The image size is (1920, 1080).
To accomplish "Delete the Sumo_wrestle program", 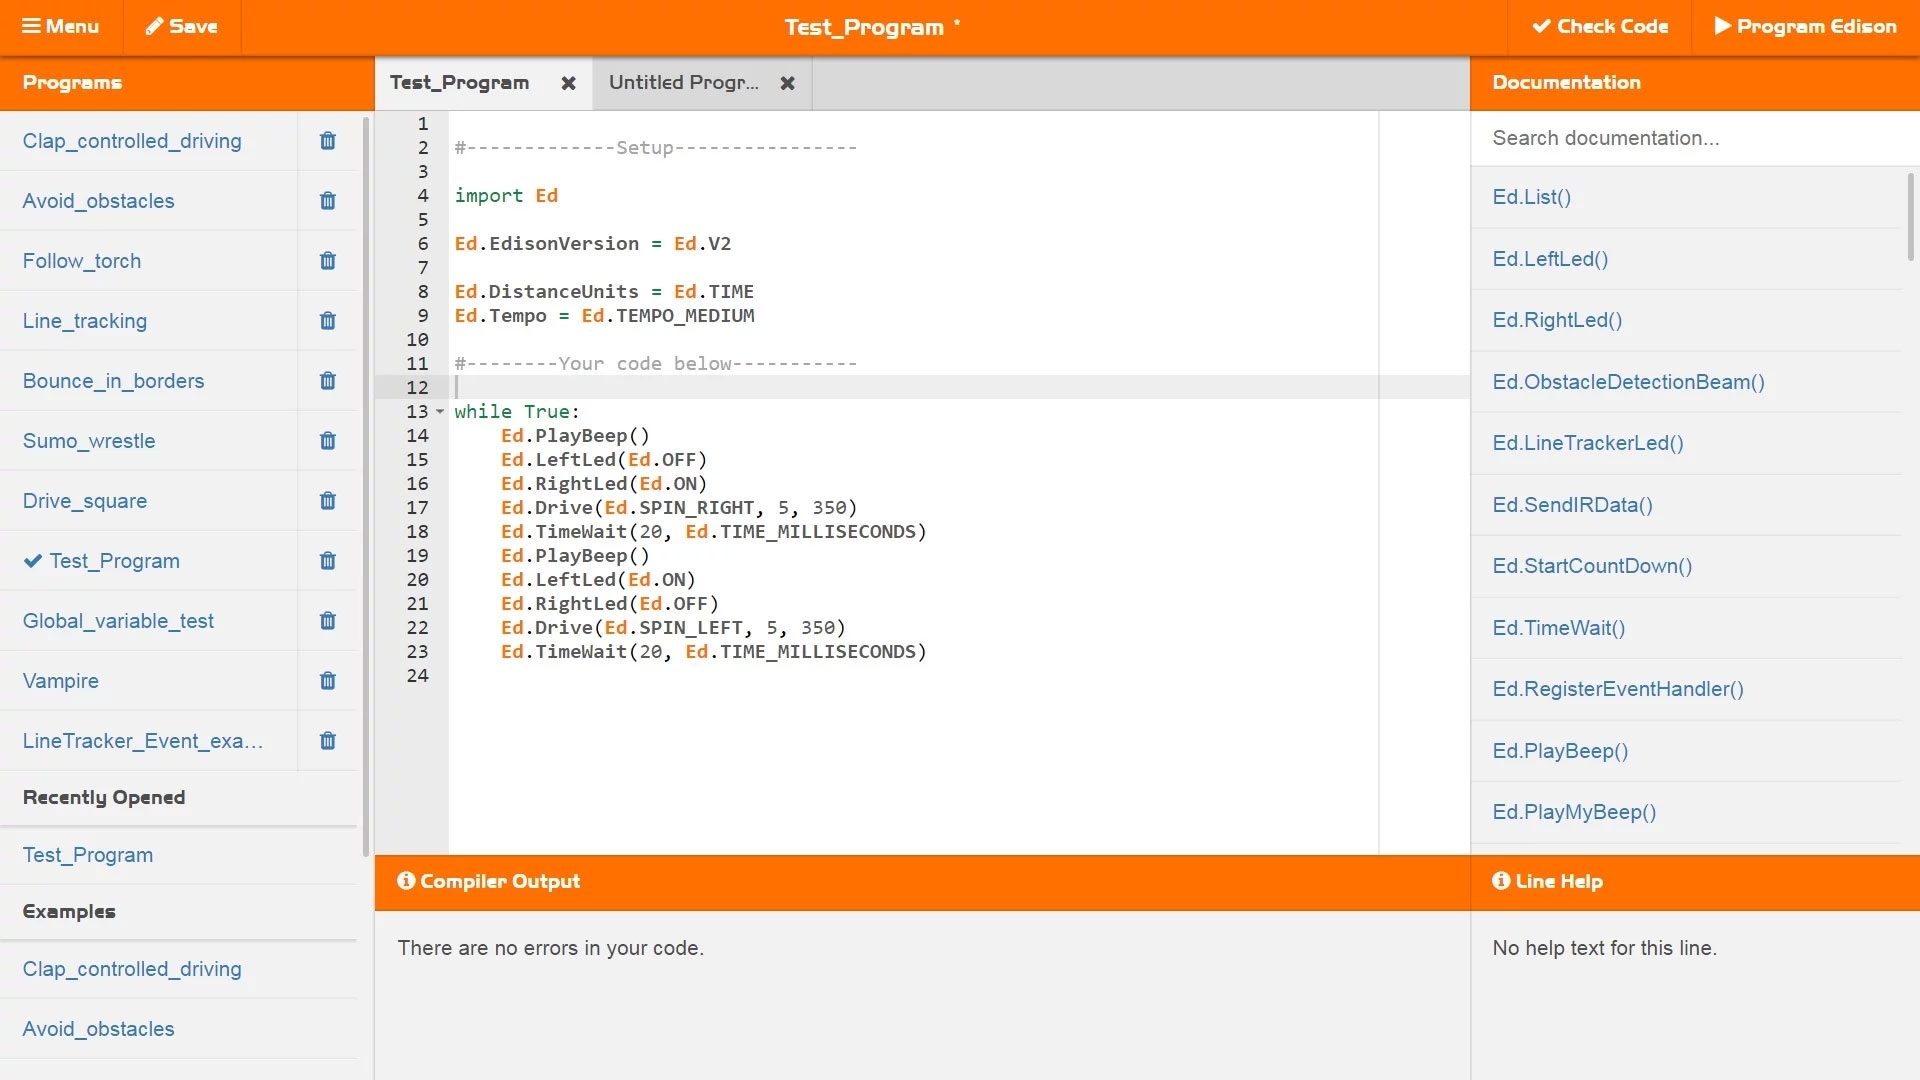I will pyautogui.click(x=327, y=440).
